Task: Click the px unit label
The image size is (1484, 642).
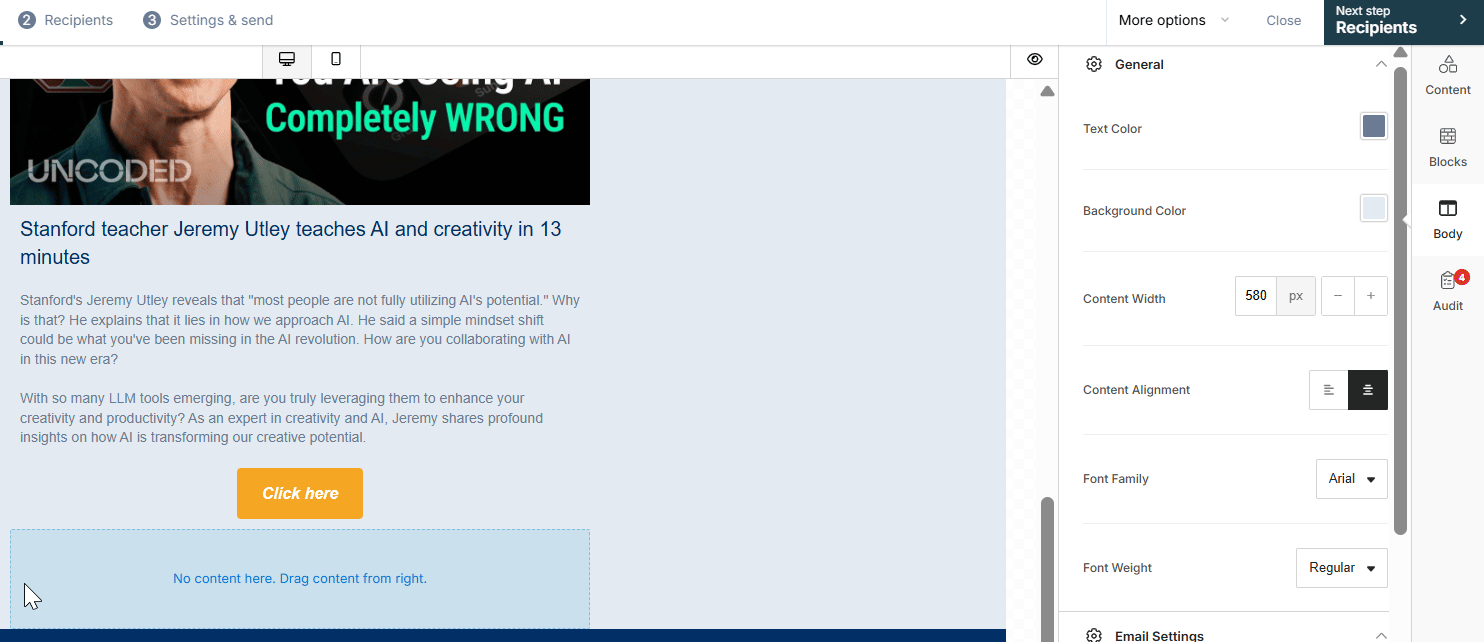Action: point(1296,296)
